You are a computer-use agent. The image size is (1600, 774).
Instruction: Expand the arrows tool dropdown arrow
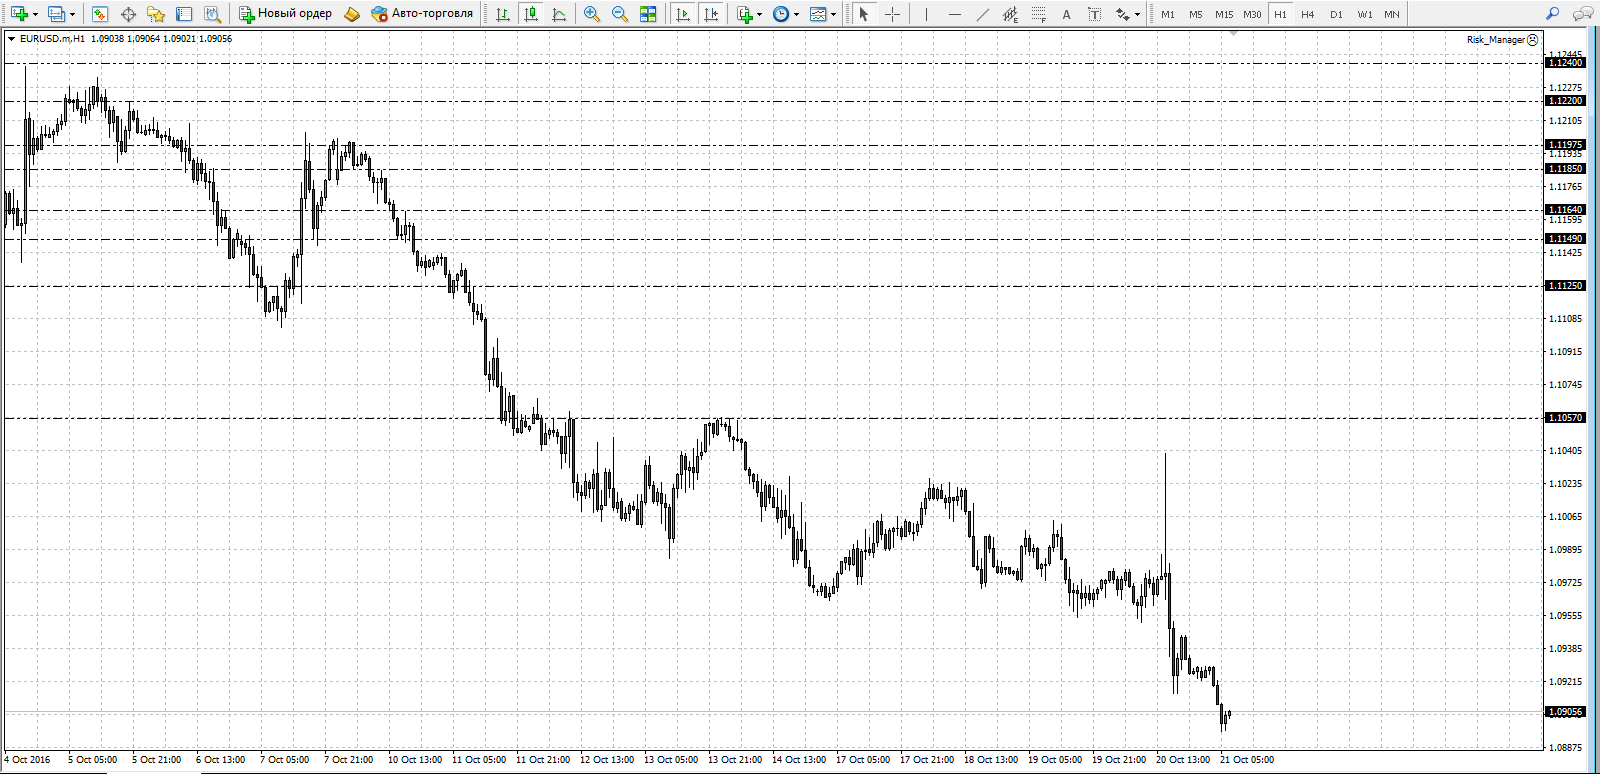coord(1138,14)
